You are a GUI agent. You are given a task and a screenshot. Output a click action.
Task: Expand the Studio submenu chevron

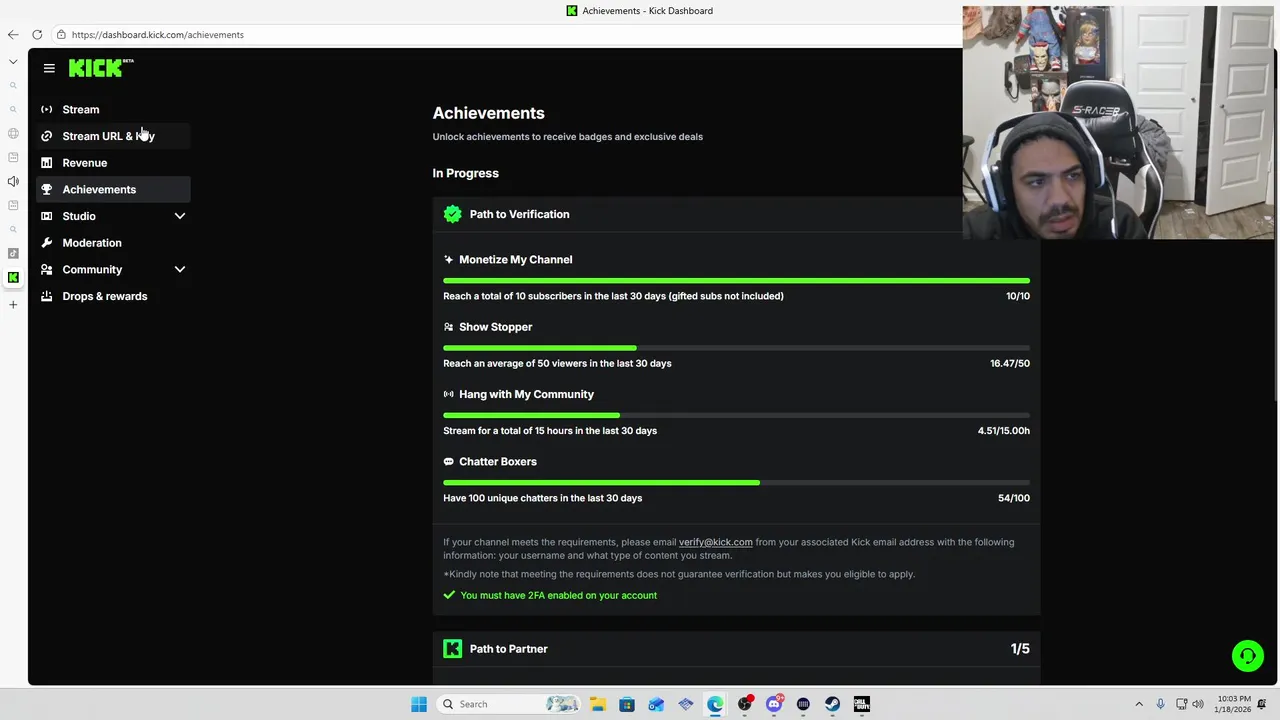coord(180,216)
